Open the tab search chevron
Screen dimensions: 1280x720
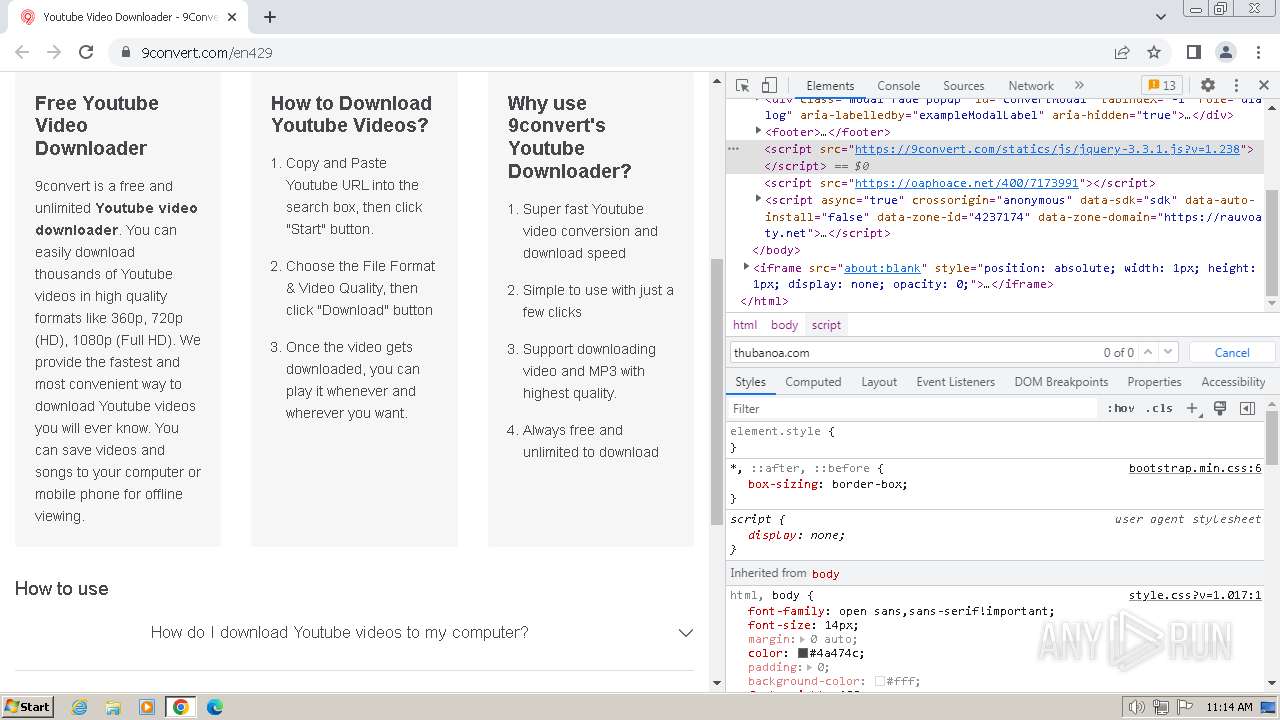coord(1161,17)
